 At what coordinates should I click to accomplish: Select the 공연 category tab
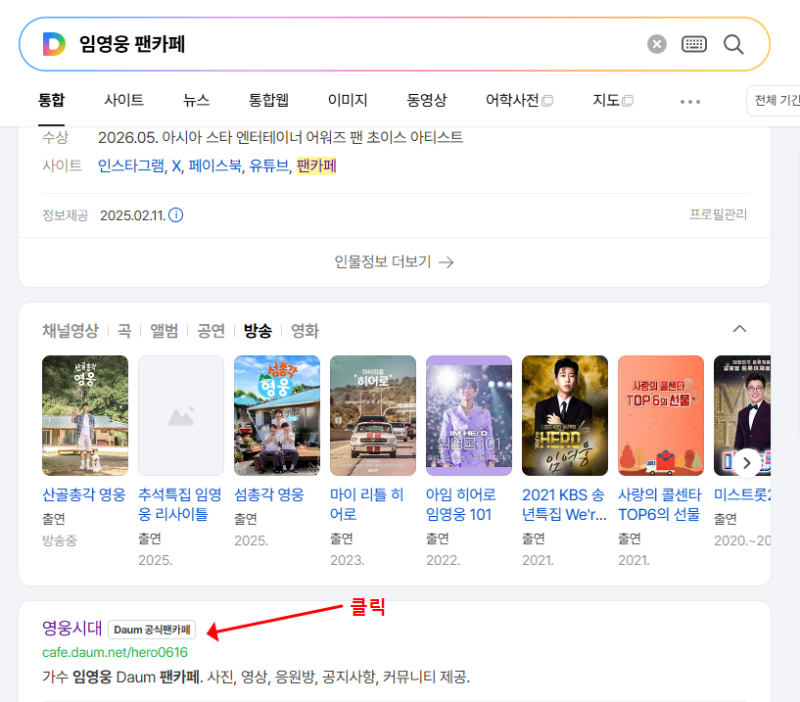211,331
